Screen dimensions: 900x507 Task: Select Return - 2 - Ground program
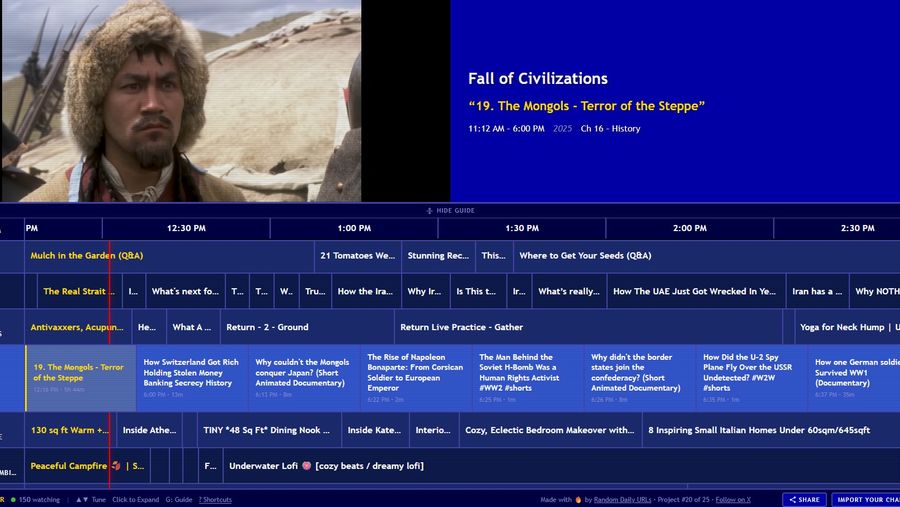307,327
